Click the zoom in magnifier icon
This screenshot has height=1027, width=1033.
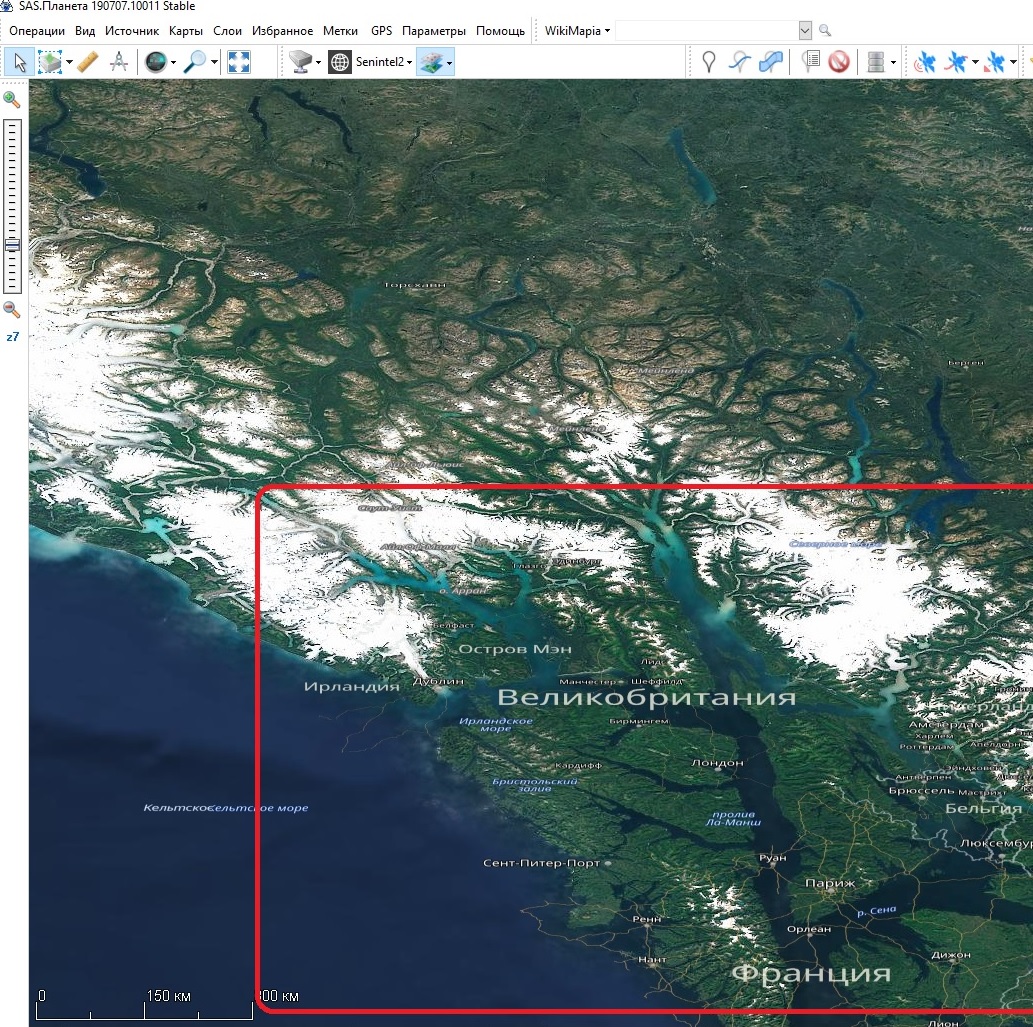click(x=12, y=99)
